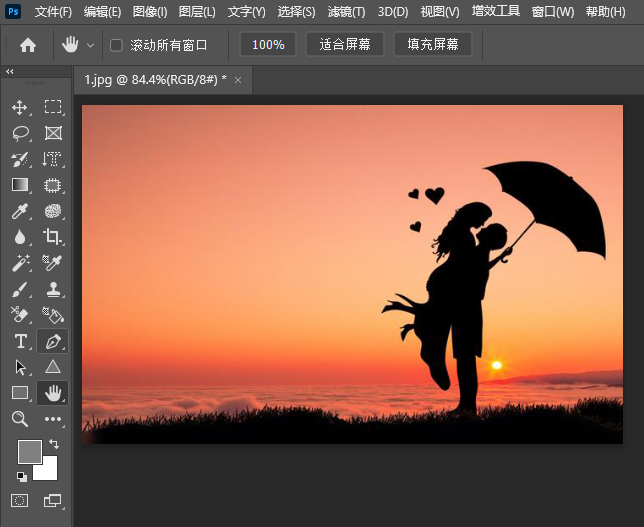Select the Horizontal Type tool
Viewport: 644px width, 527px height.
tap(20, 341)
